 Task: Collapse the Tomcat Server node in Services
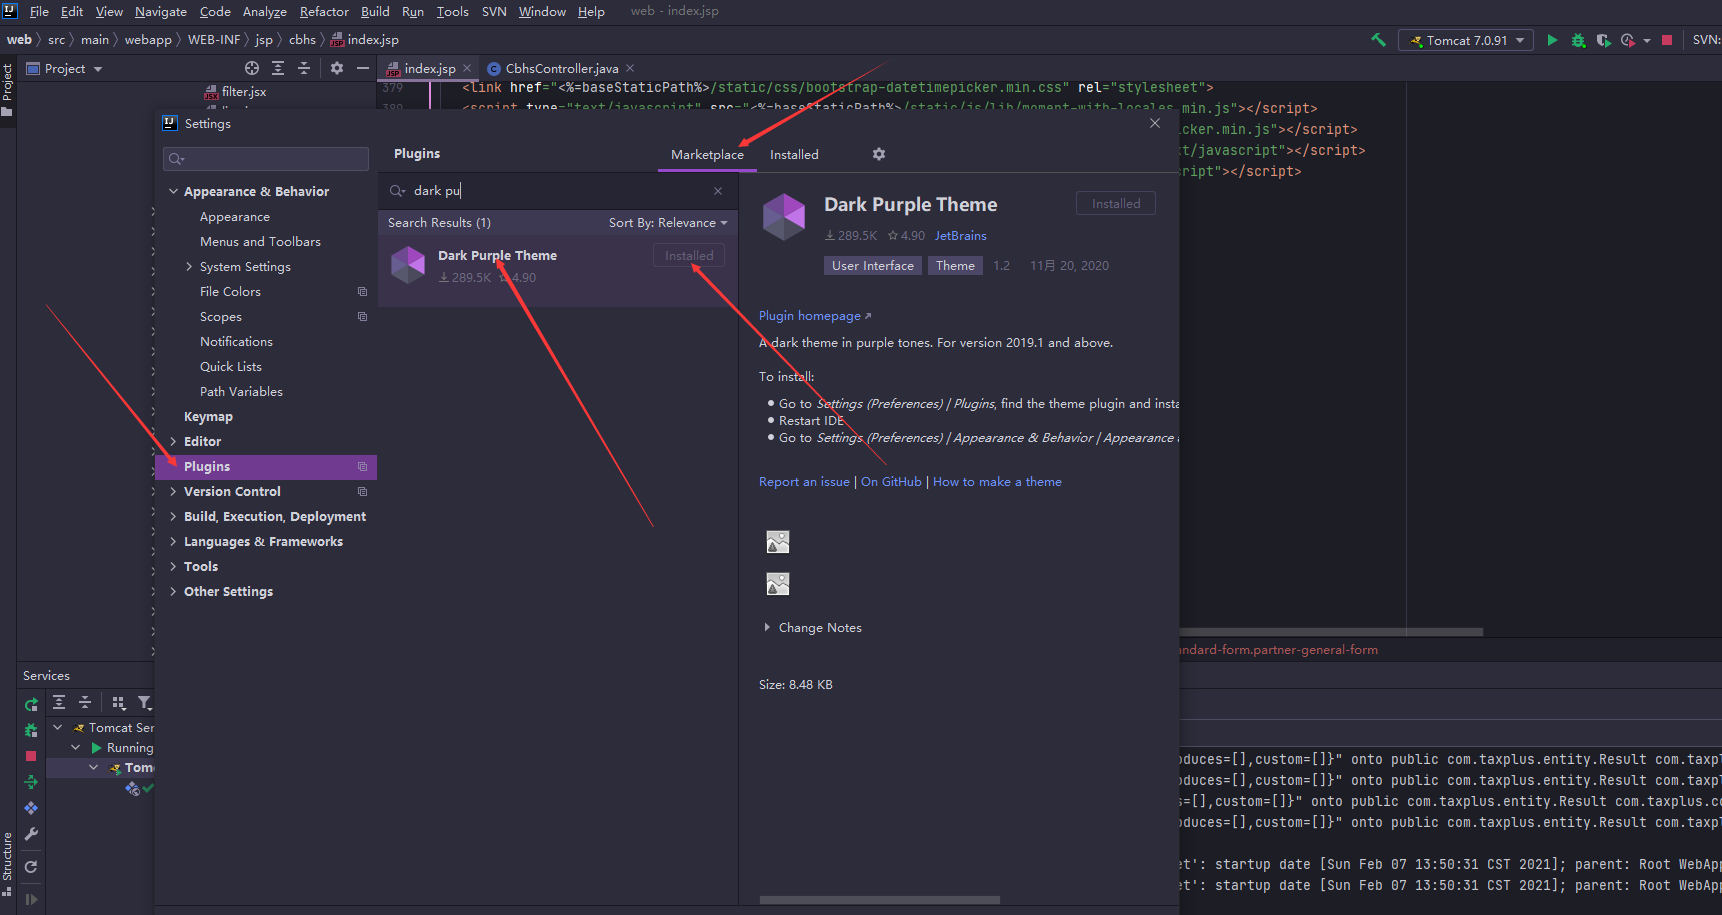pos(58,727)
